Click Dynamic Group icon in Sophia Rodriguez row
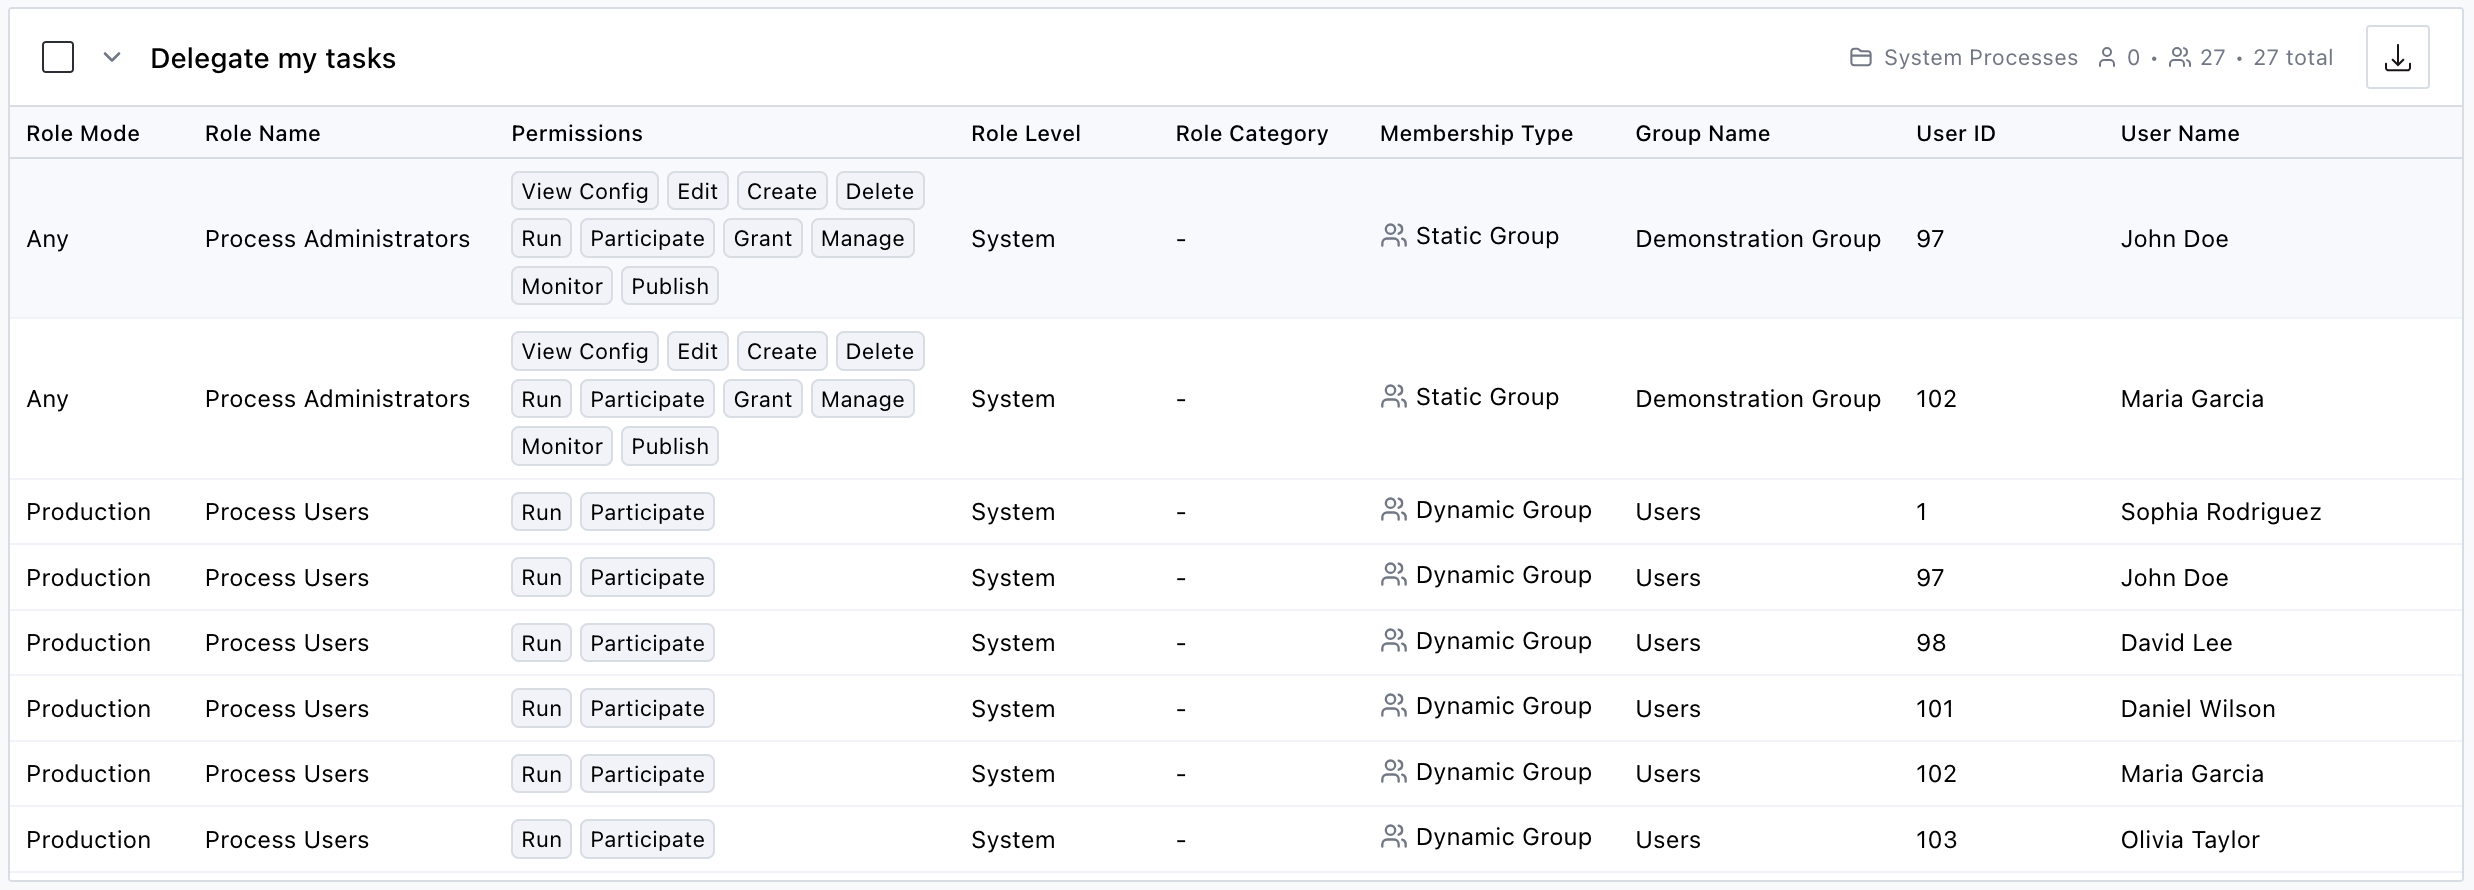Image resolution: width=2474 pixels, height=890 pixels. click(x=1393, y=510)
